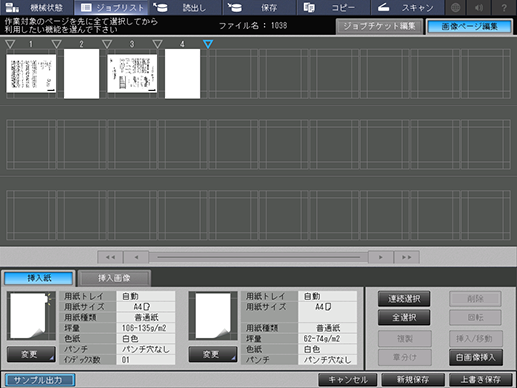The image size is (517, 388).
Task: Select insertion marker before page 1
Action: point(10,44)
